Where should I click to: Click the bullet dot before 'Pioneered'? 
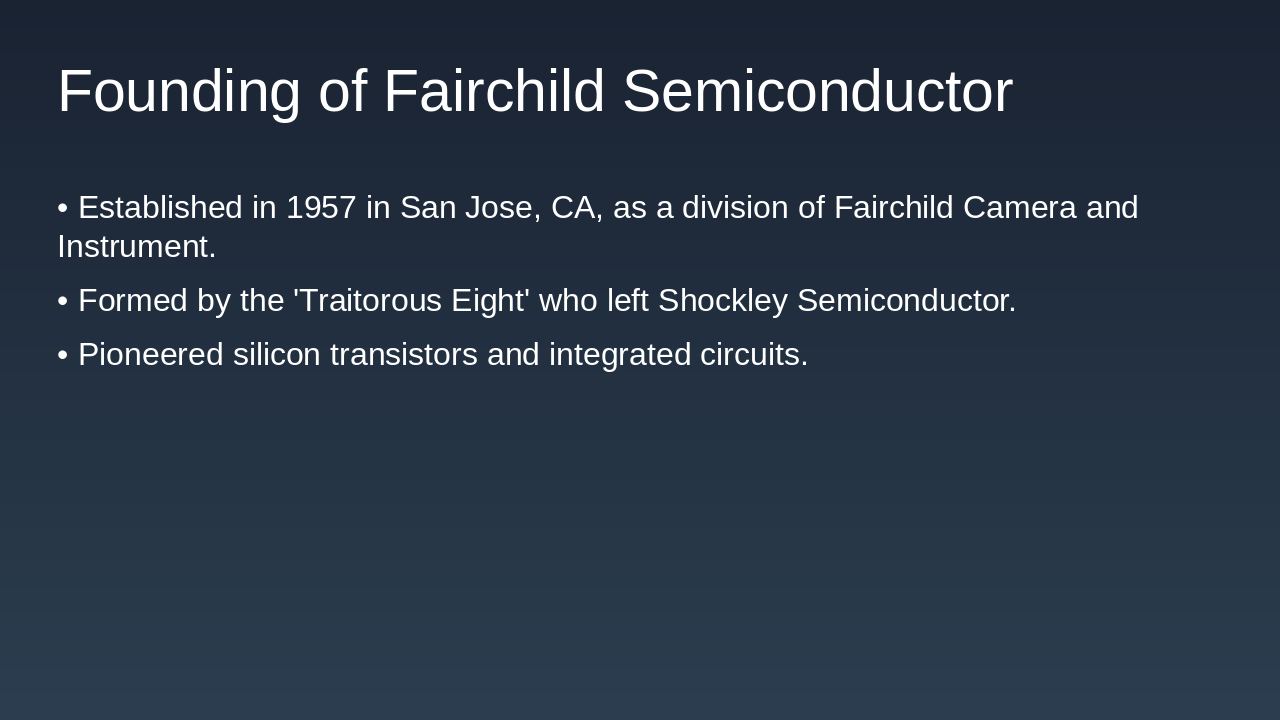63,355
